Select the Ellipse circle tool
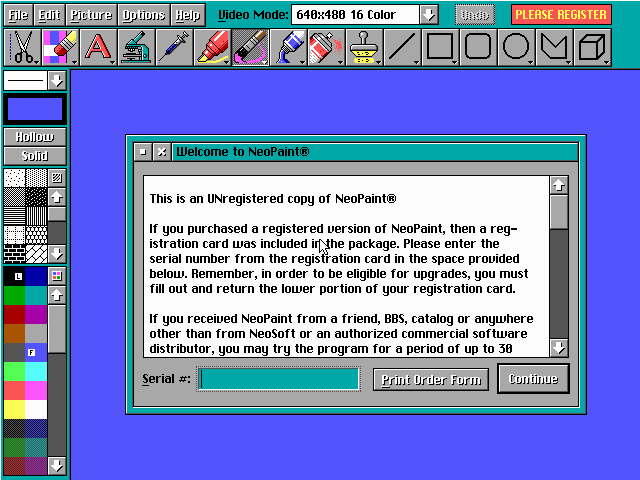Viewport: 640px width, 480px height. point(516,47)
